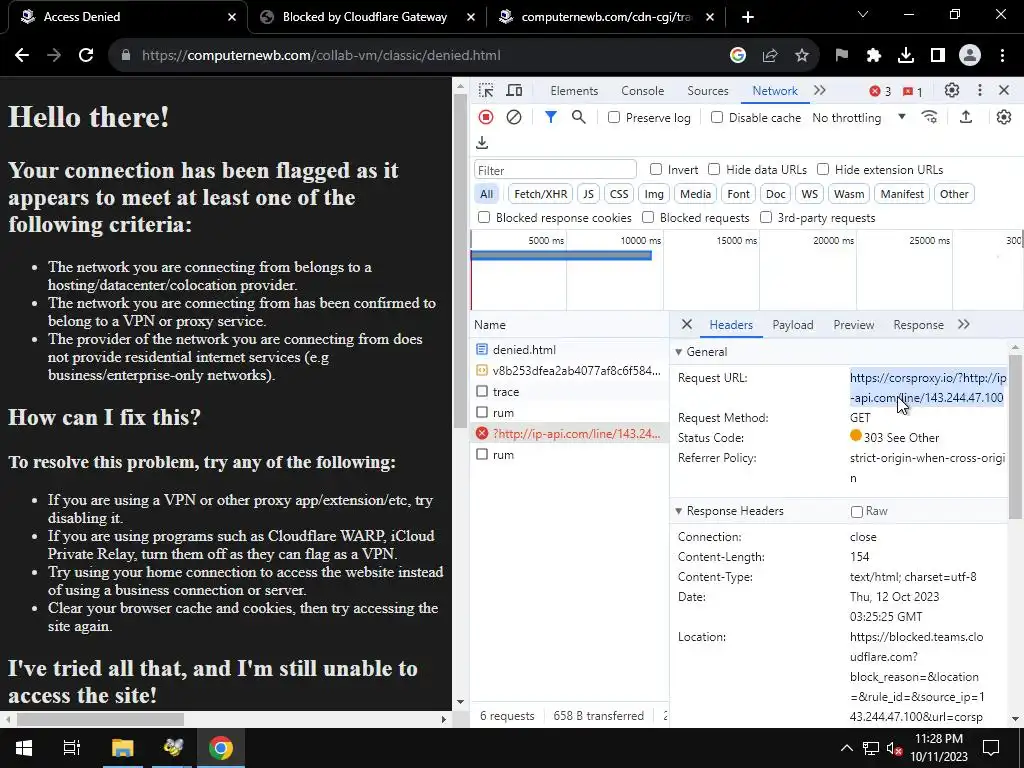Close the DevTools panel

[1004, 90]
